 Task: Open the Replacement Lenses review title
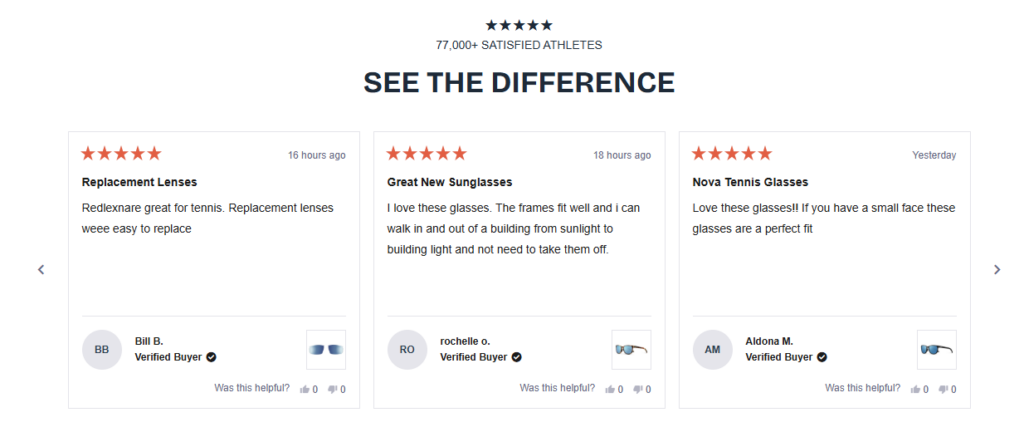coord(139,182)
